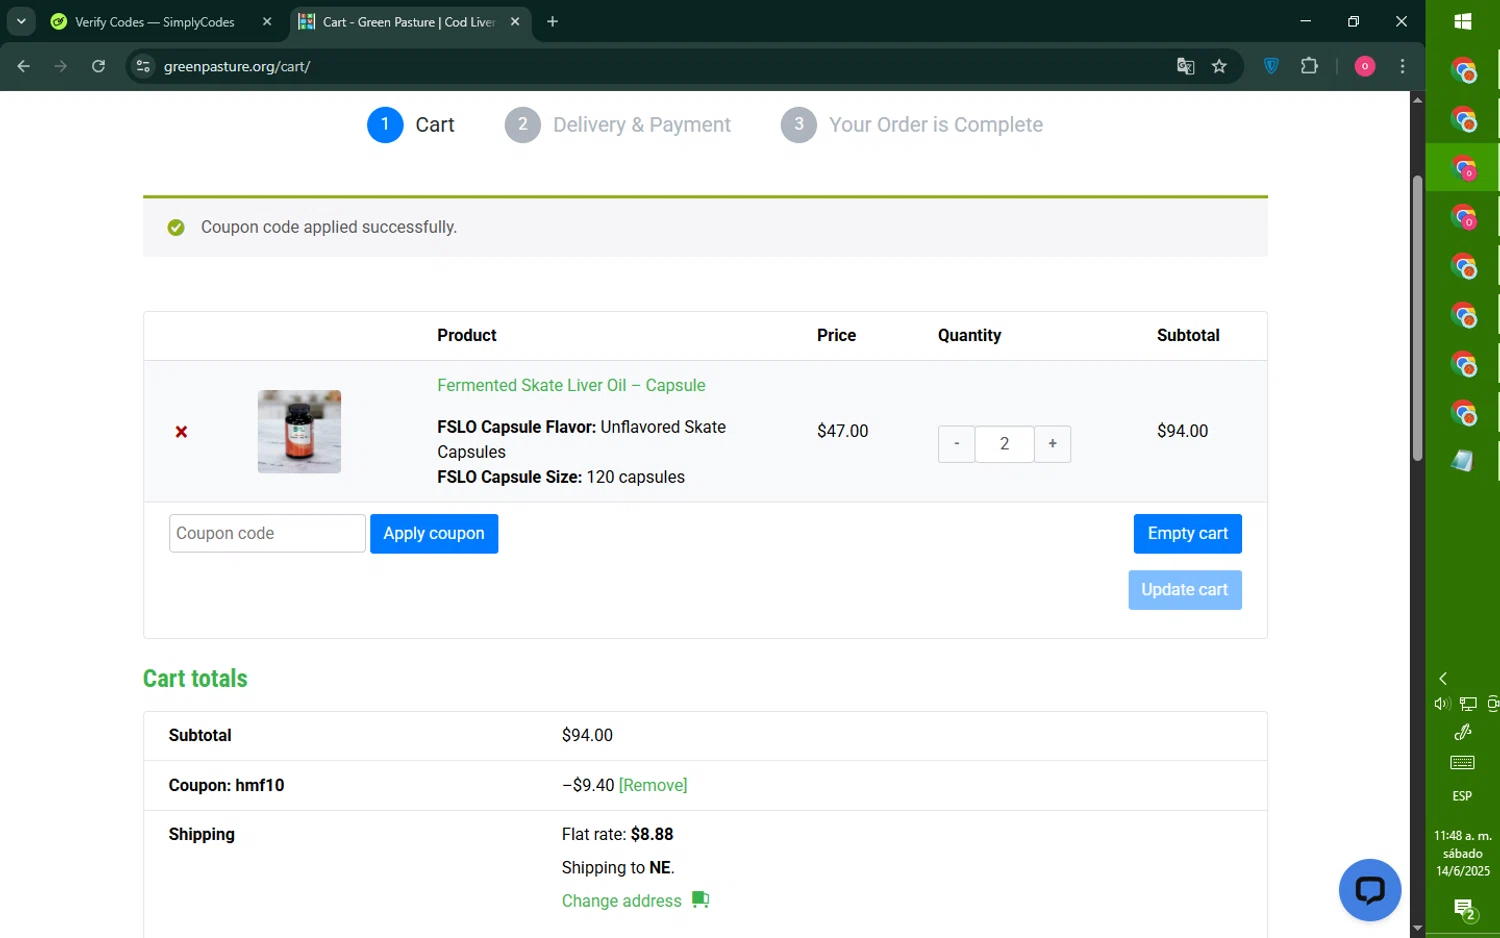Click the Empty cart button
This screenshot has width=1500, height=938.
click(x=1187, y=534)
